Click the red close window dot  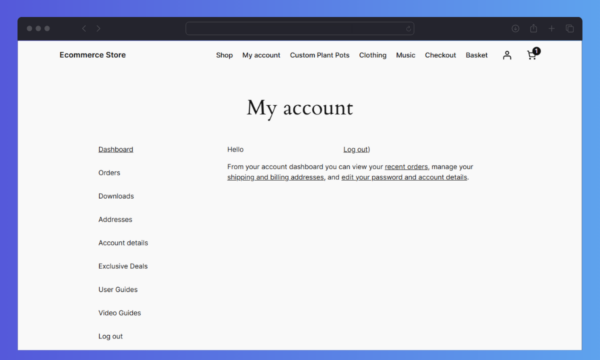[29, 28]
